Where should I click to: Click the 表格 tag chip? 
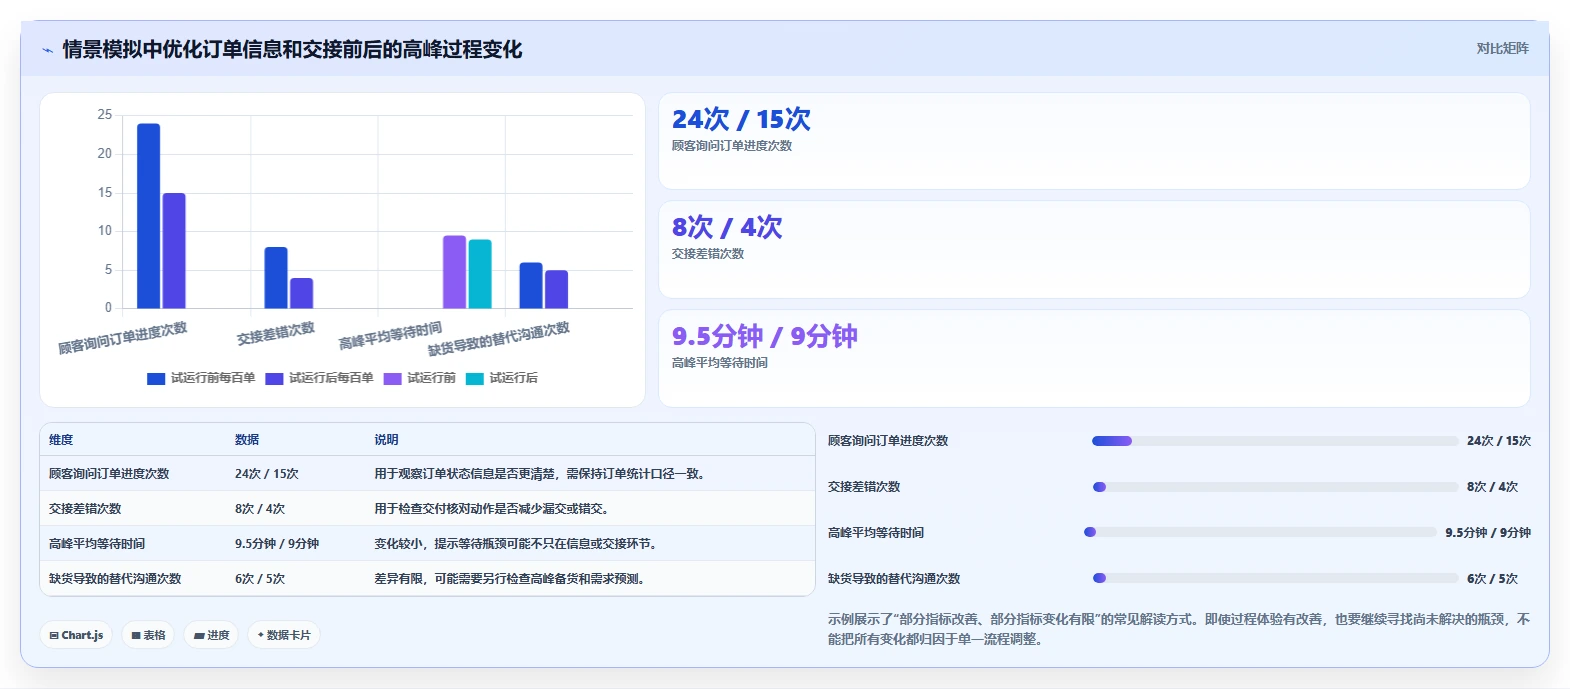pyautogui.click(x=148, y=635)
